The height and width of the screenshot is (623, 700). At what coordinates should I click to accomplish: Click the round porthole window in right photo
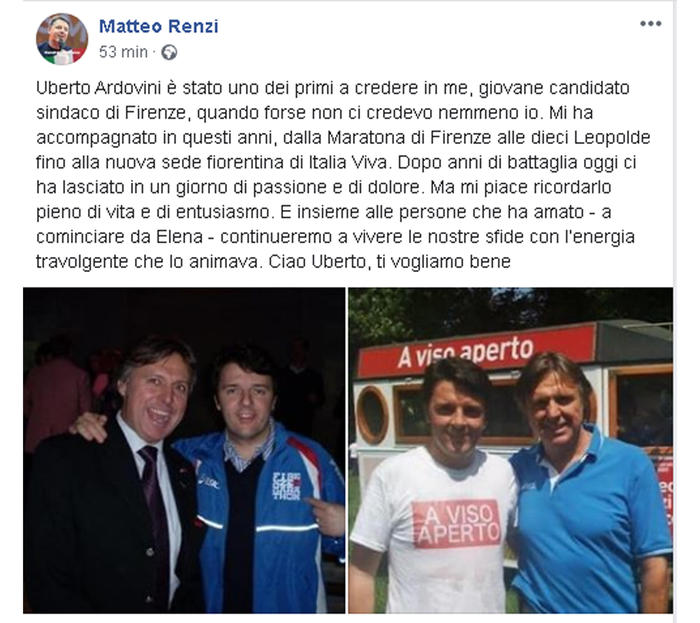click(x=372, y=415)
